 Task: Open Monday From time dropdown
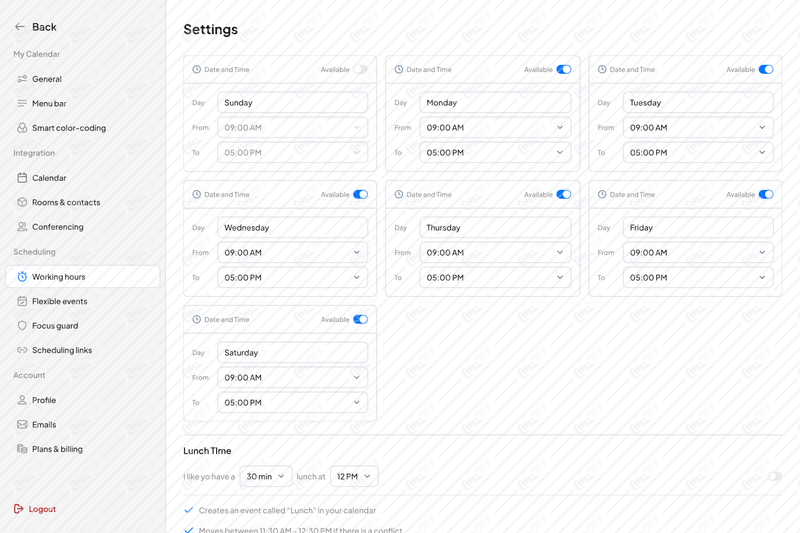[x=495, y=128]
